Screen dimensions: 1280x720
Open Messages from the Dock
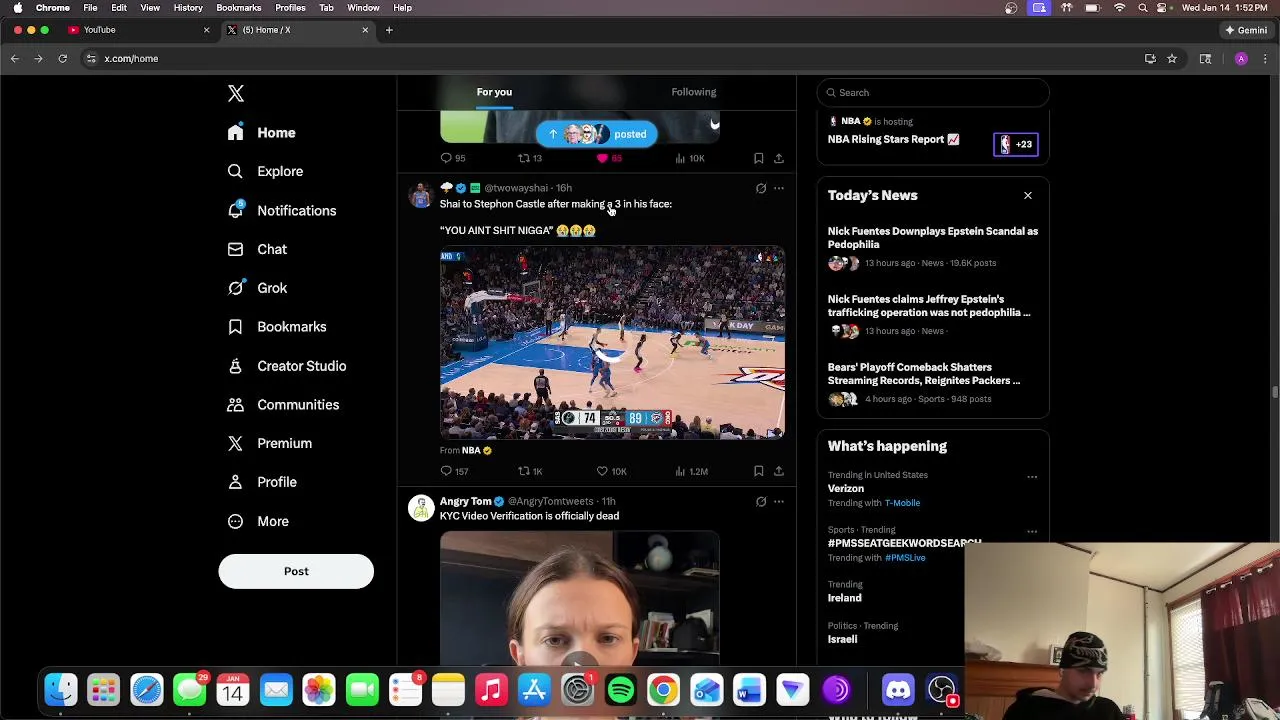[x=190, y=690]
